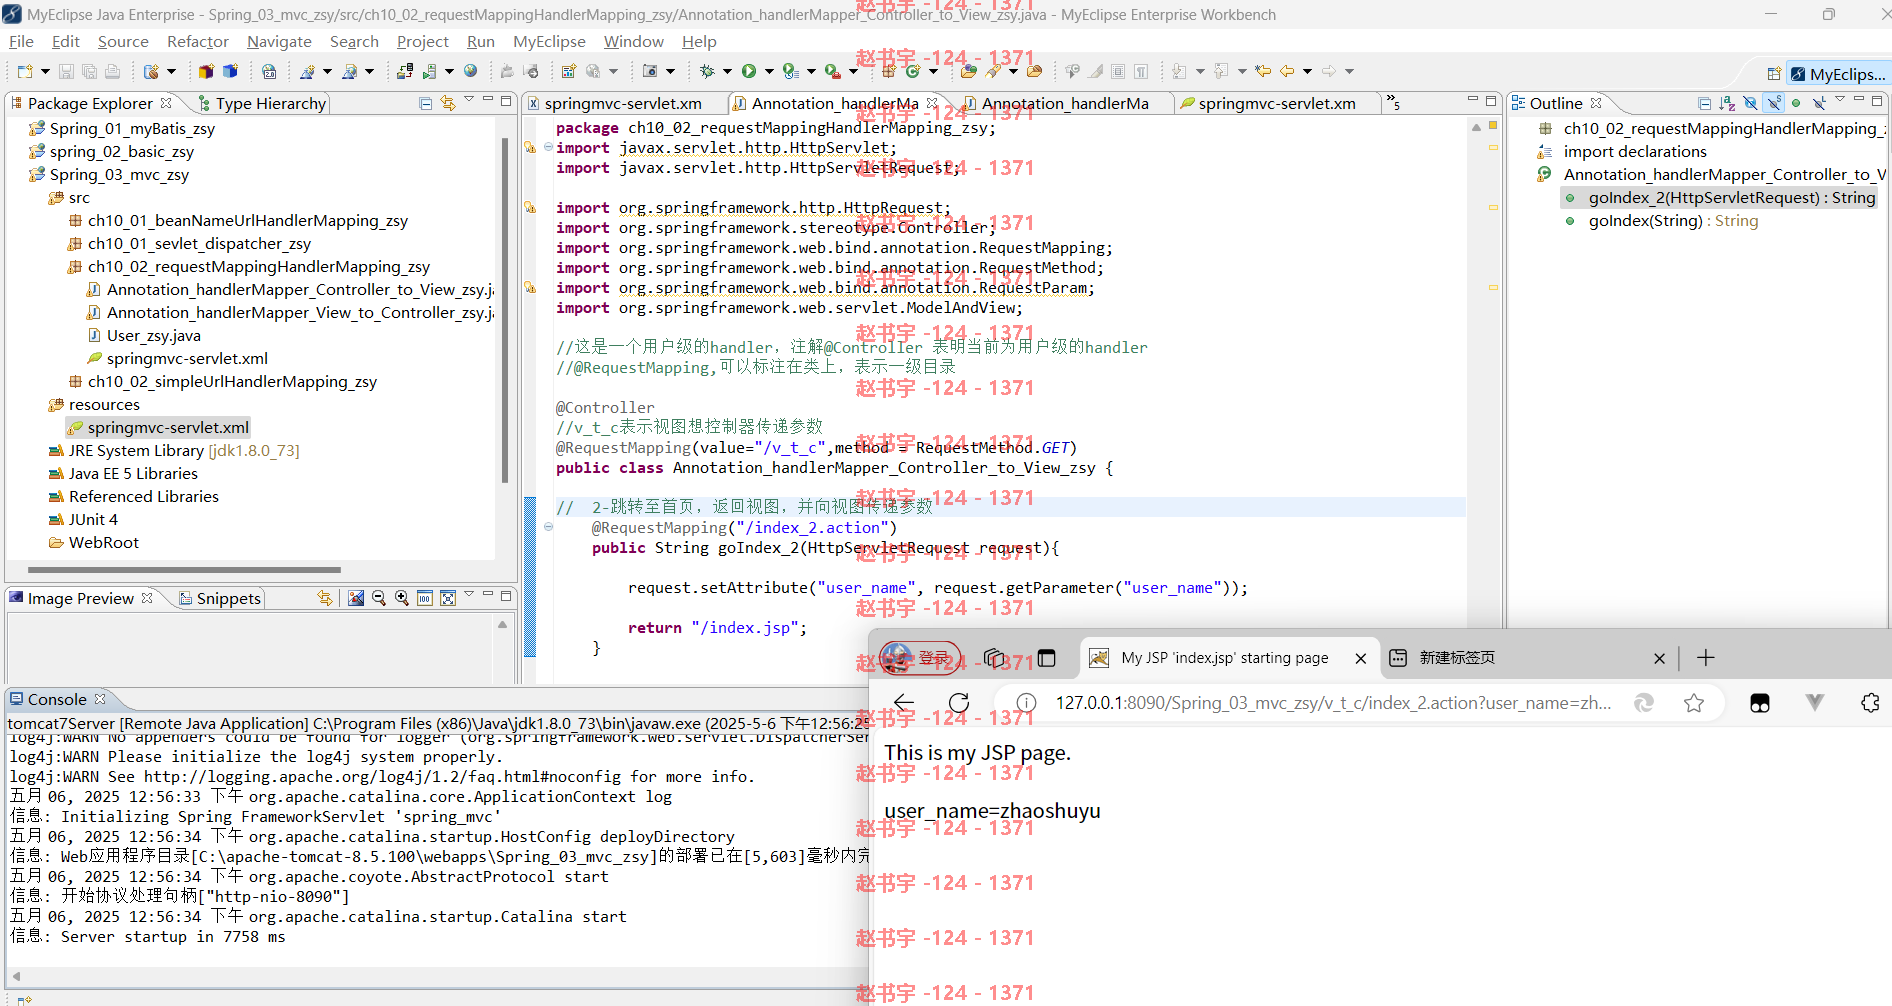Collapse the goIndex_2 method fold marker
The width and height of the screenshot is (1892, 1006).
(548, 527)
